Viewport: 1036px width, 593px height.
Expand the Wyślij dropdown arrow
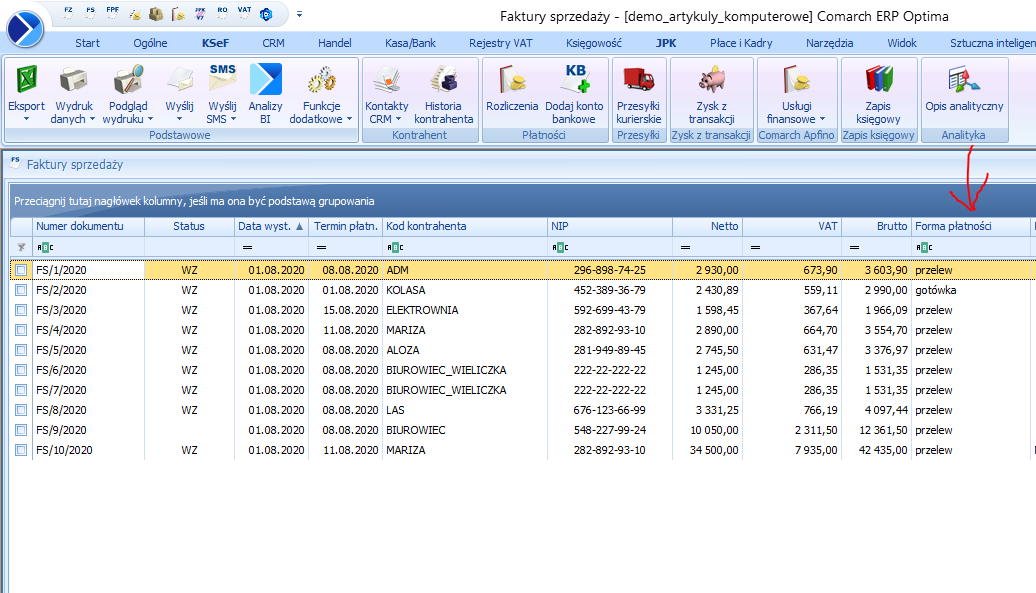click(x=179, y=120)
